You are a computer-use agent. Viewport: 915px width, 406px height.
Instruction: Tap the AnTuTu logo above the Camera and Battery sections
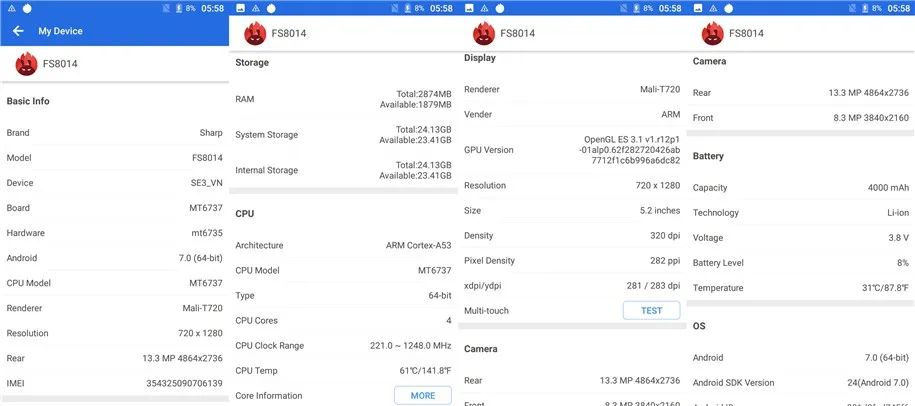713,33
